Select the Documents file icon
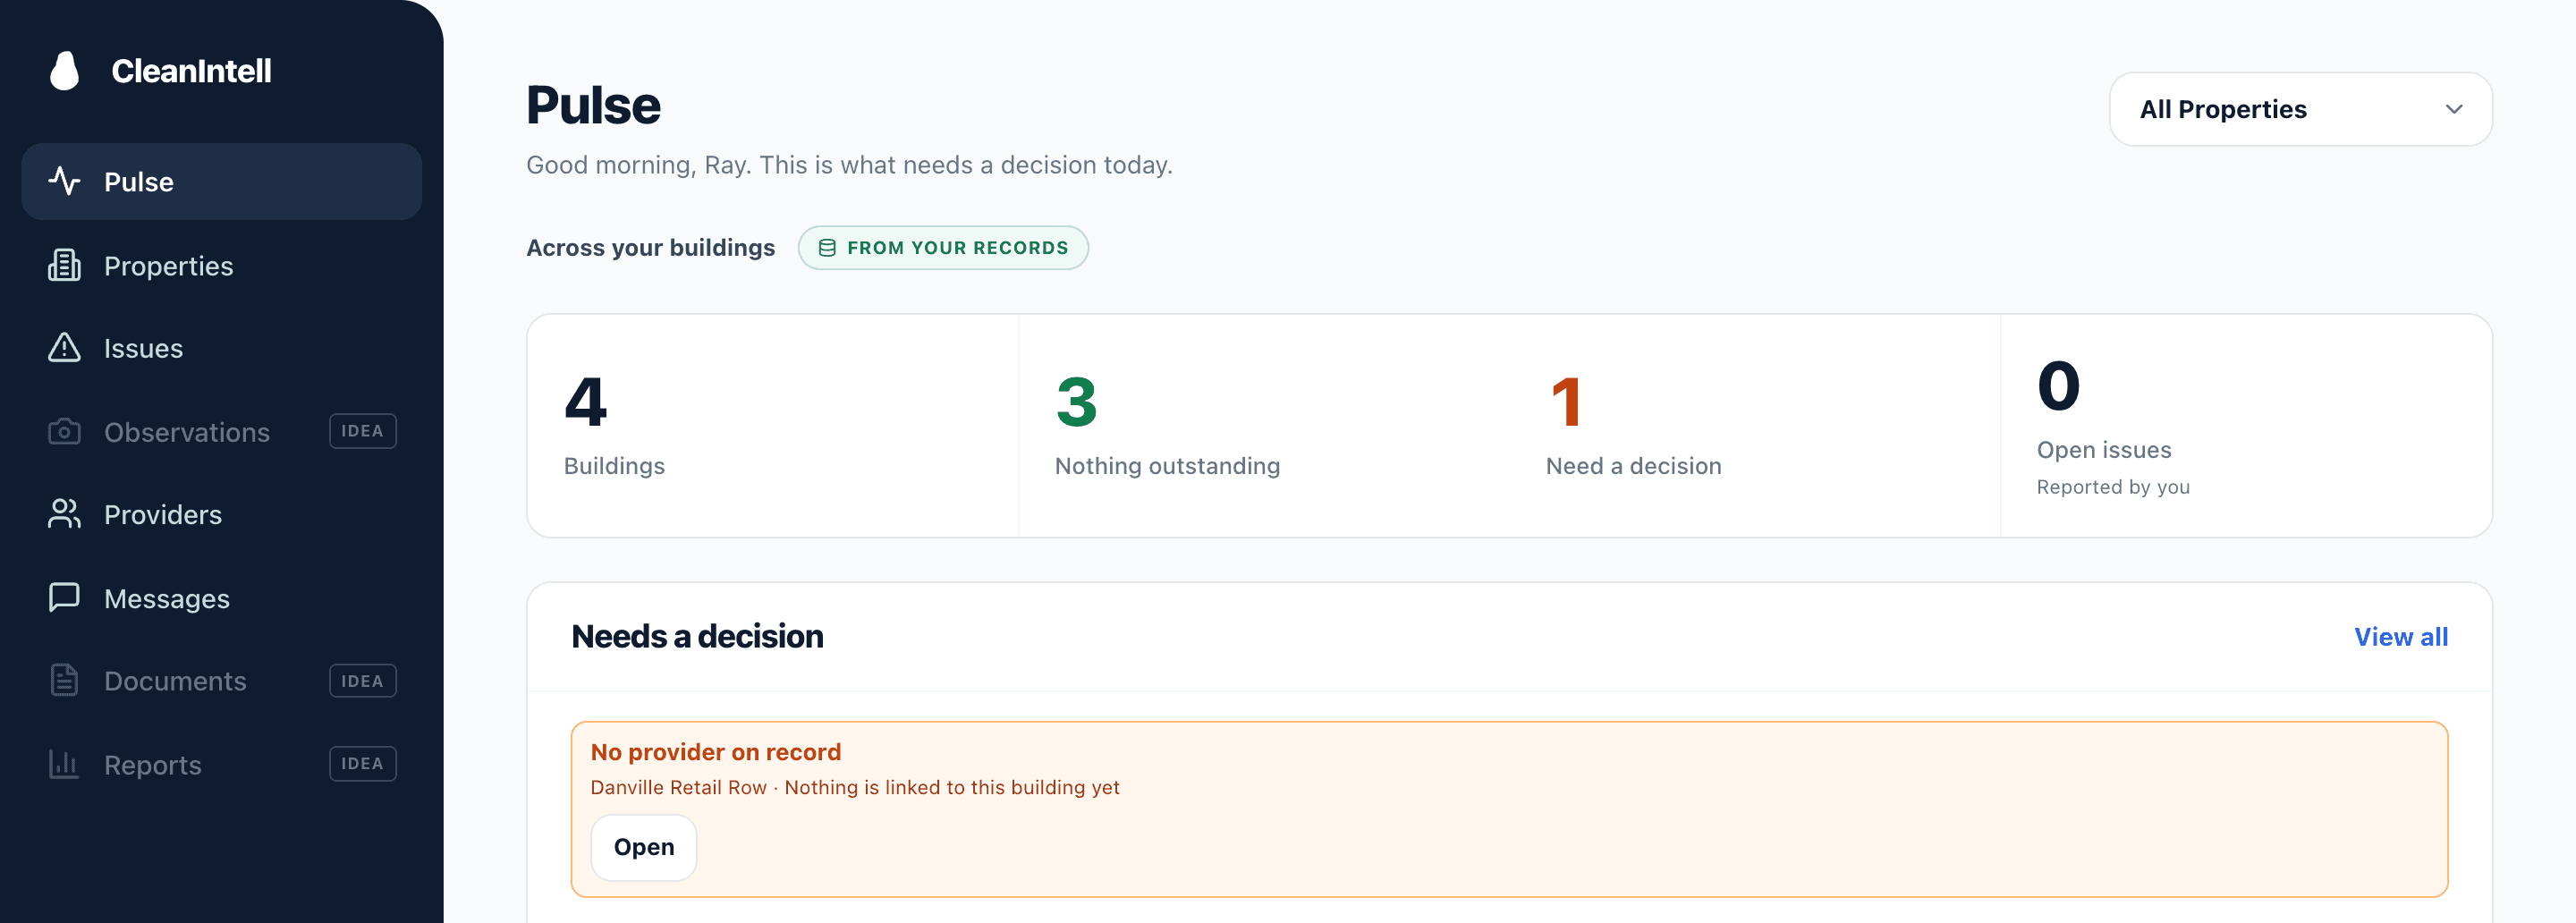The image size is (2576, 923). [x=64, y=680]
